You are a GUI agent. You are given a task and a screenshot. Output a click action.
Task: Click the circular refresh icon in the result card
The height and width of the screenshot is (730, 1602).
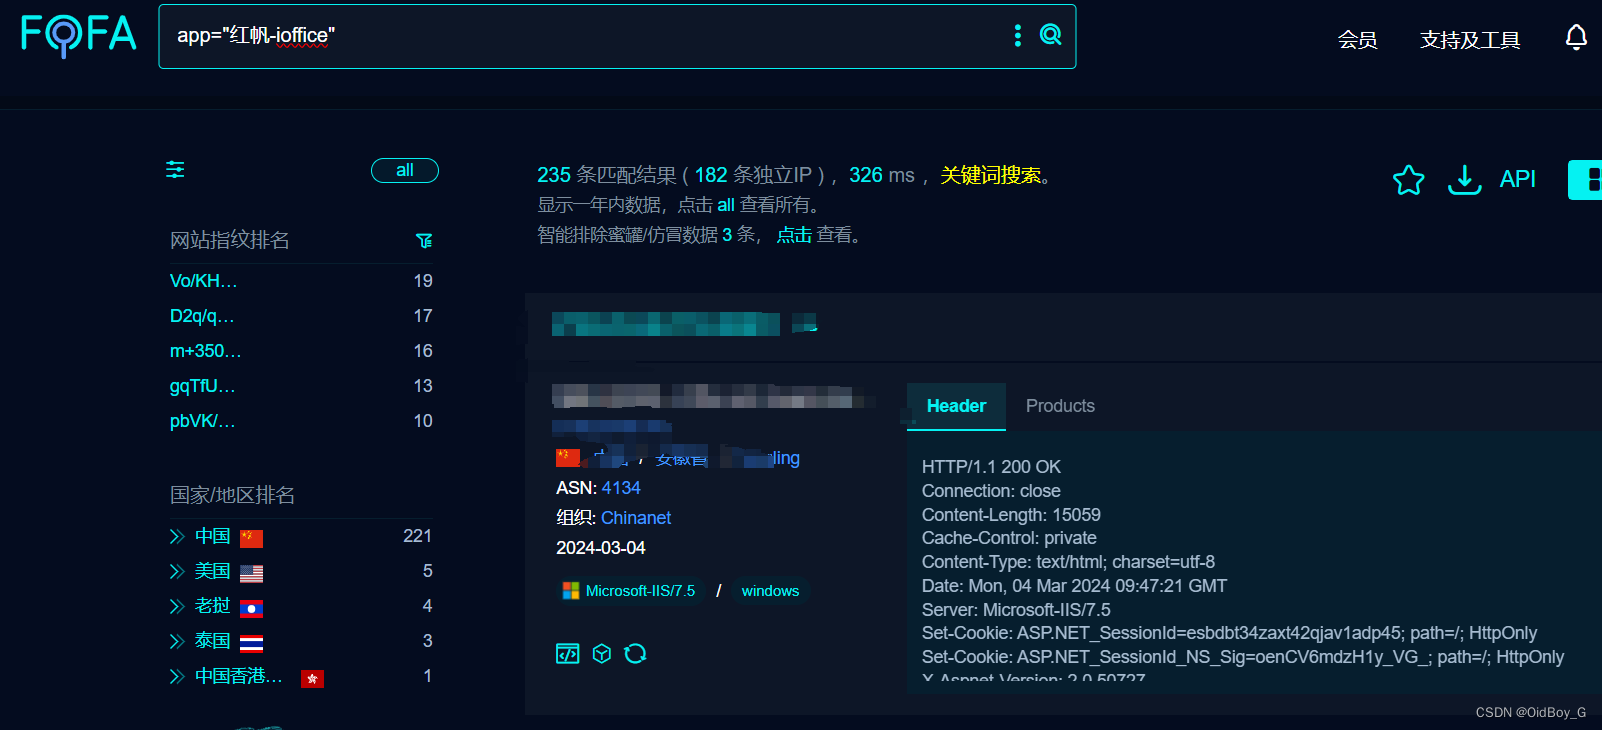click(635, 654)
